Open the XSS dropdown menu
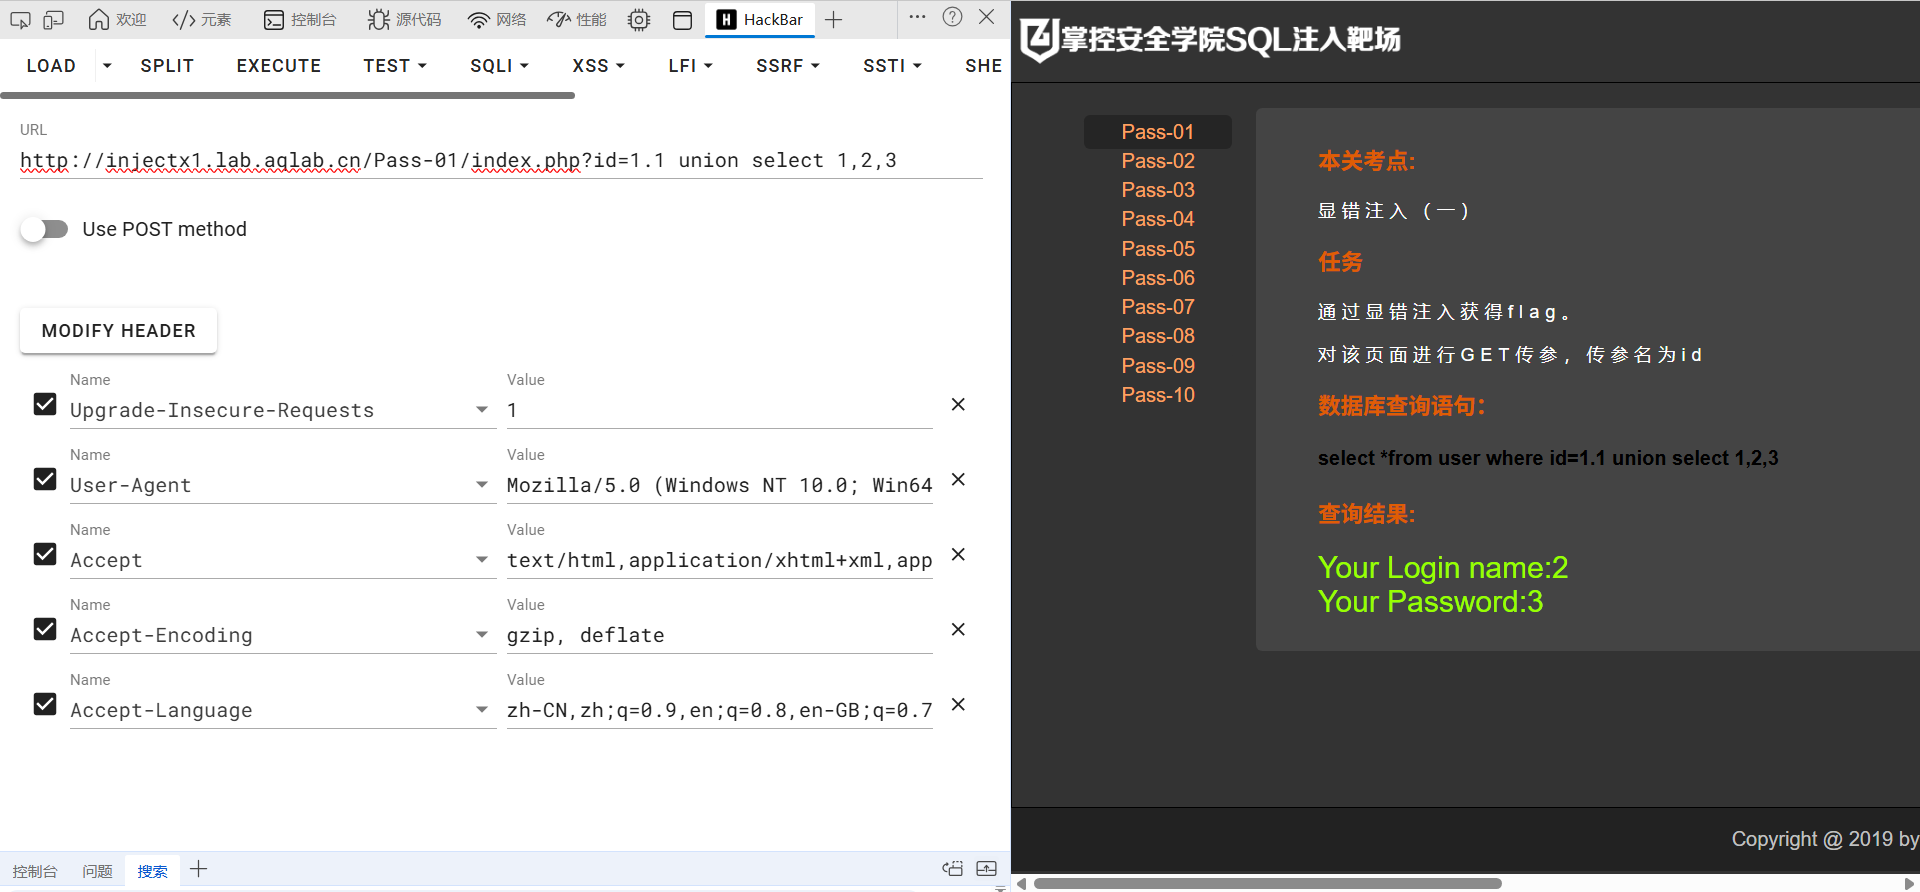The image size is (1920, 892). tap(598, 65)
